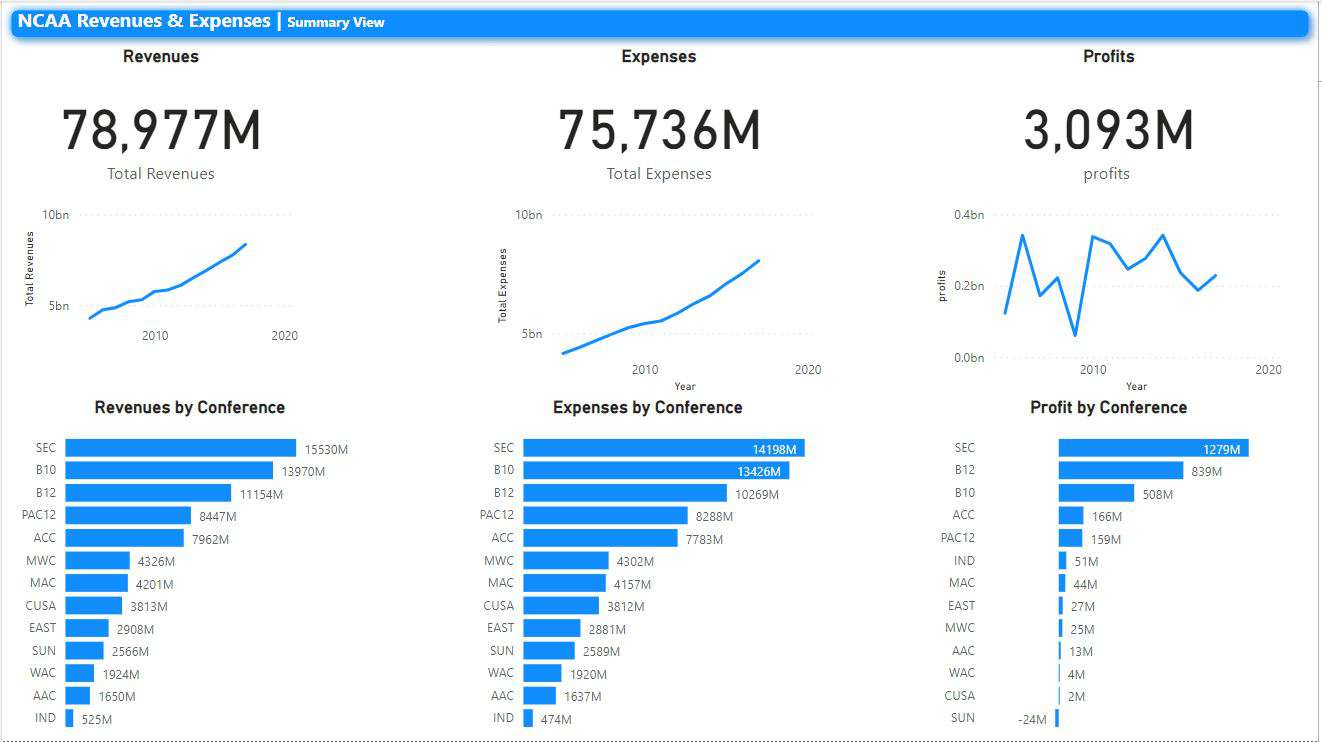Click the Revenues by Conference chart title
The height and width of the screenshot is (742, 1322).
[189, 407]
